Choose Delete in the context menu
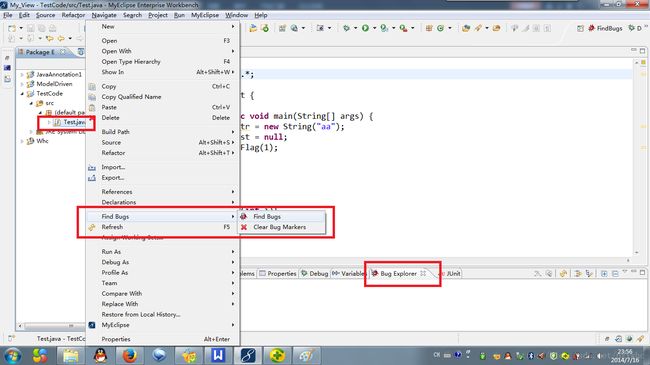Viewport: 650px width, 365px height. (x=162, y=117)
